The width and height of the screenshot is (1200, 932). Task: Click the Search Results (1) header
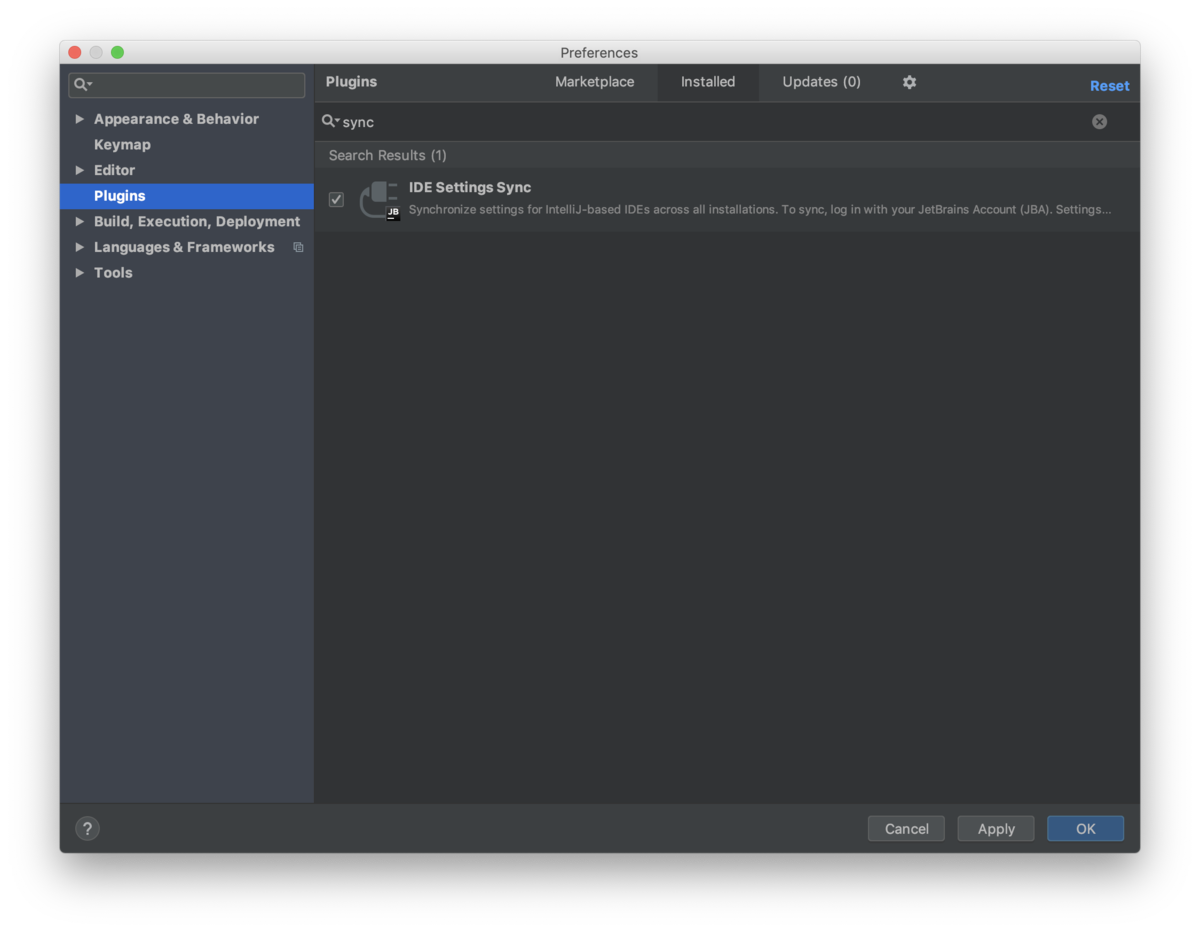388,155
